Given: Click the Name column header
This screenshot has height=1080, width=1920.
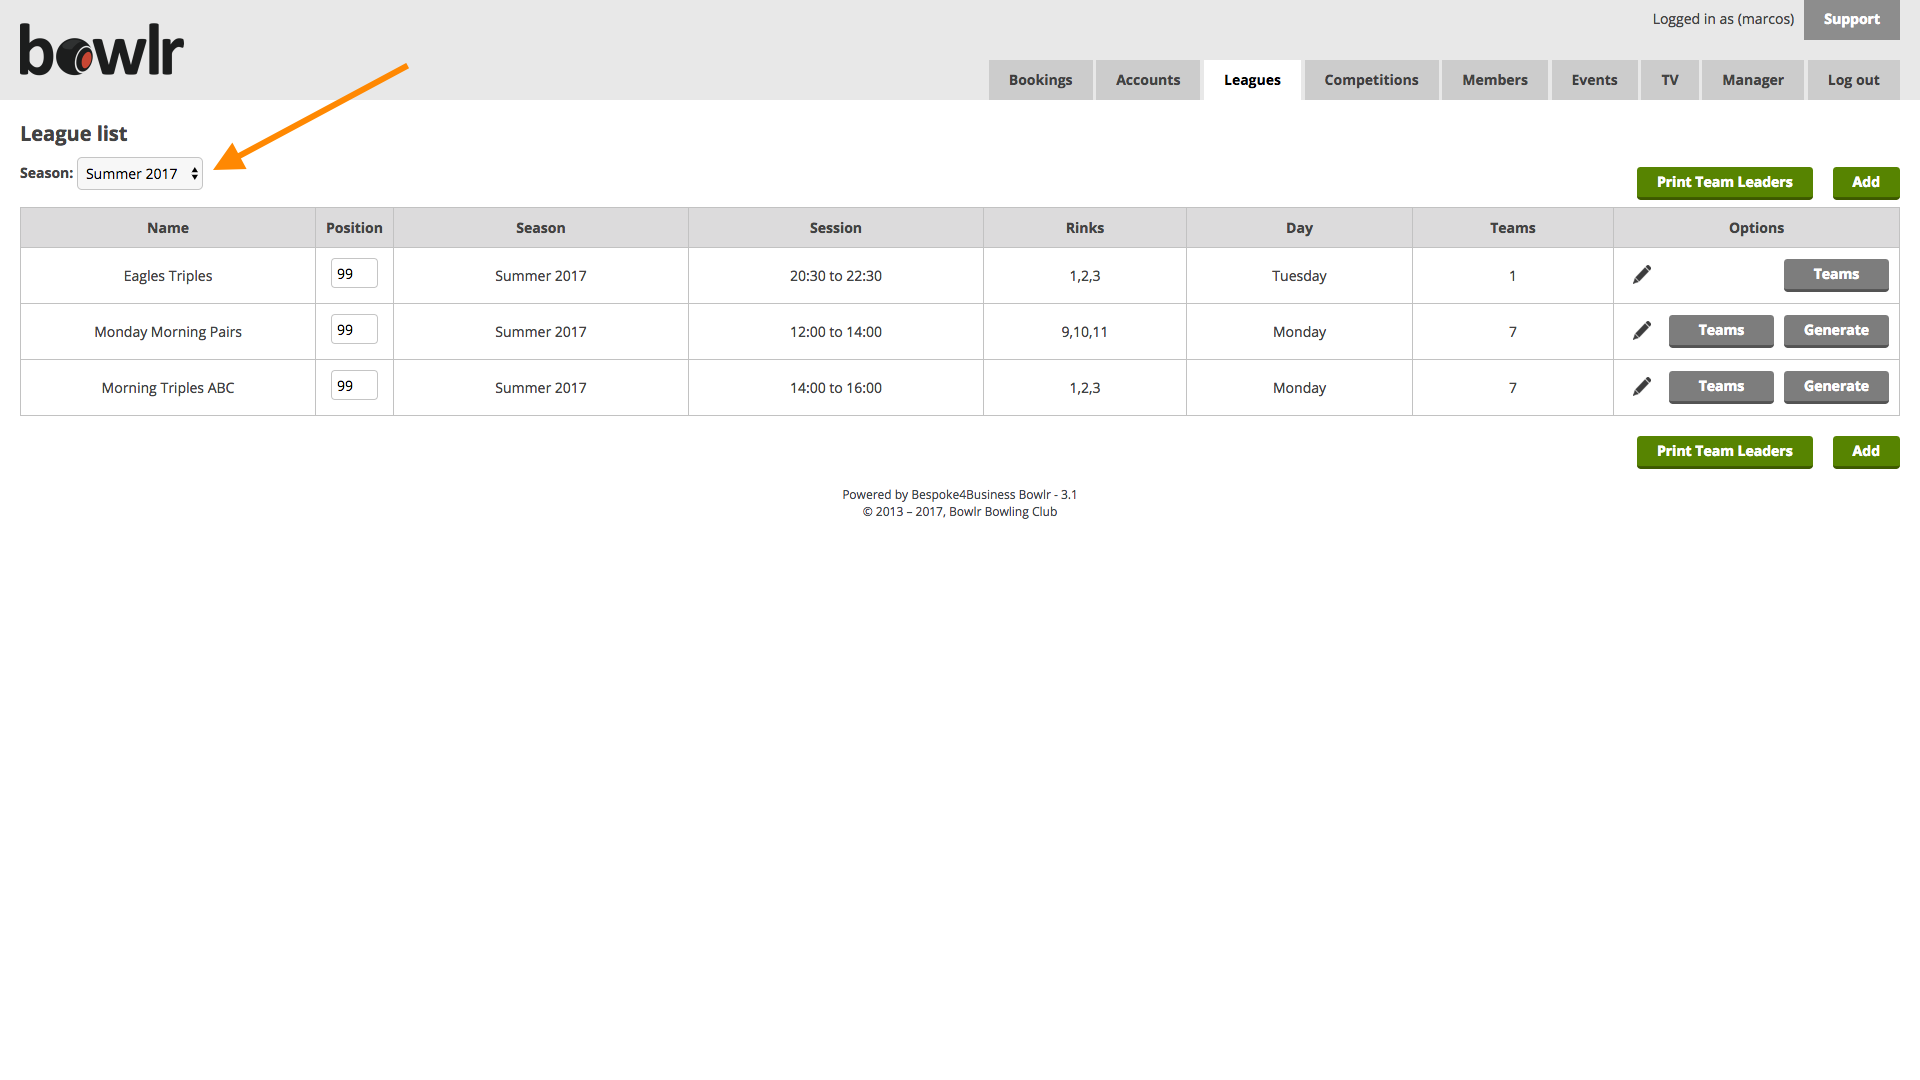Looking at the screenshot, I should [168, 228].
